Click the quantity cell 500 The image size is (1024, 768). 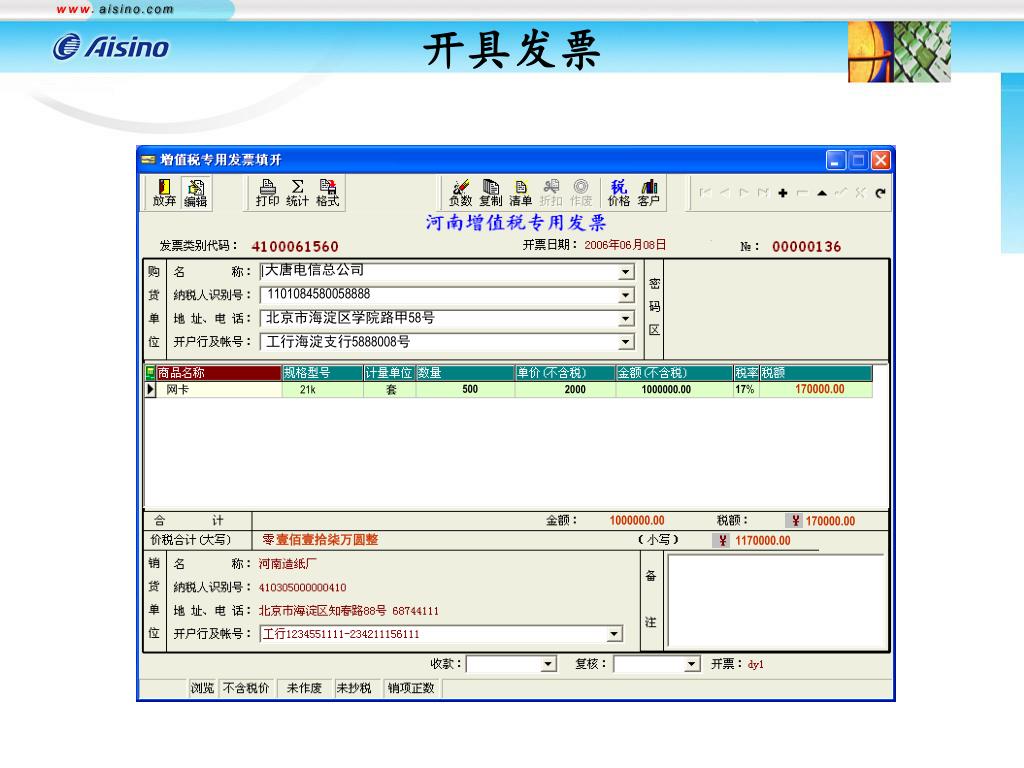[466, 389]
